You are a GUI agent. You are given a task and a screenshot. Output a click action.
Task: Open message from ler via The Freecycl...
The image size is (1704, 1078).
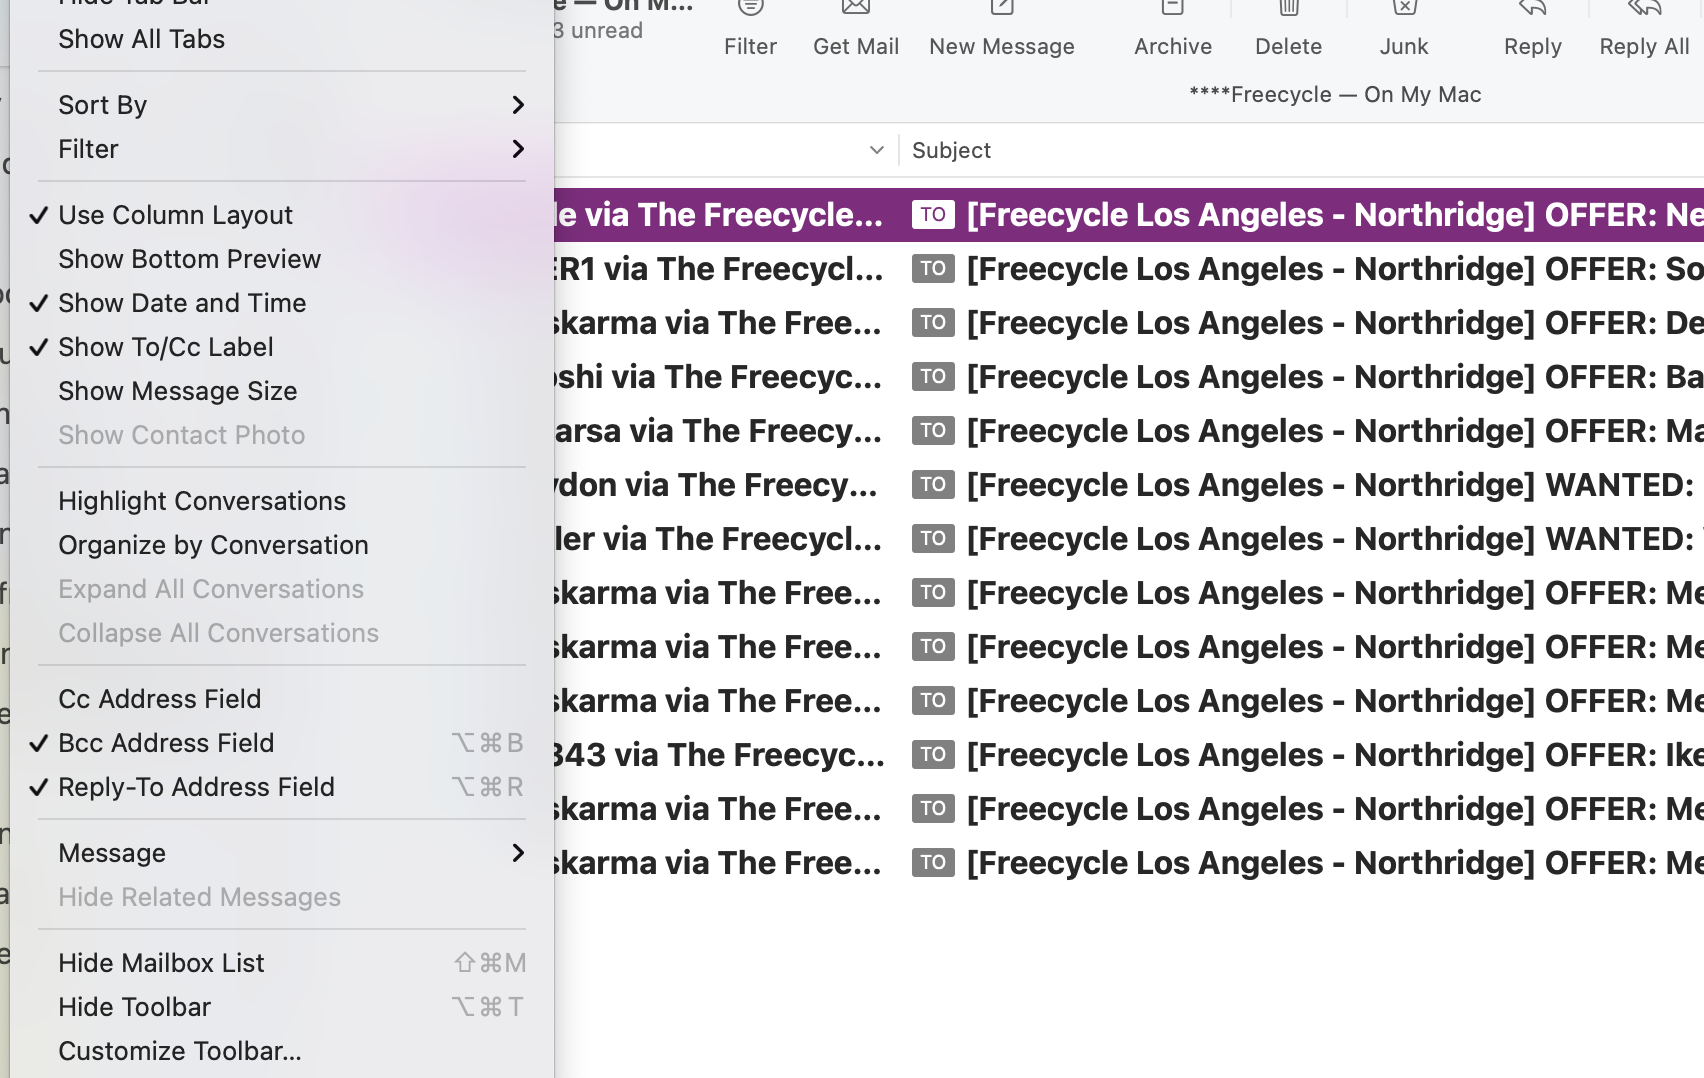(x=719, y=539)
